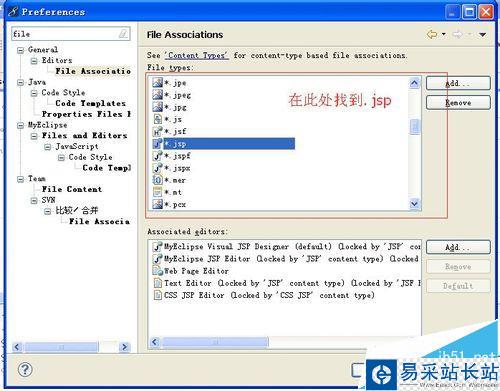Click the tree panel scroll-left arrow
Image resolution: width=500 pixels, height=391 pixels.
click(17, 347)
